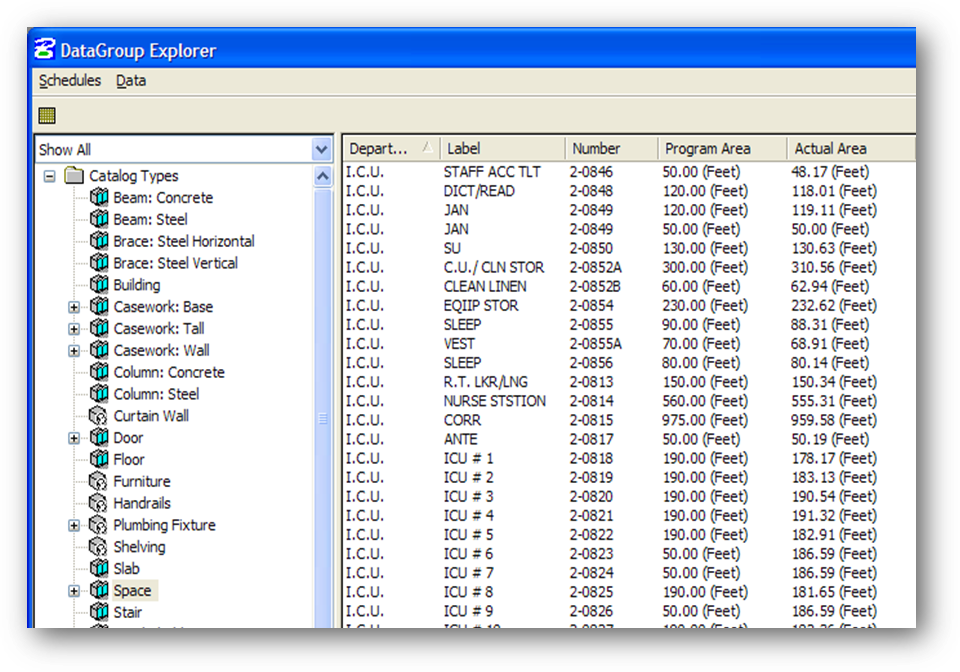Select the Furniture tree item
Viewport: 960px width, 672px height.
(142, 482)
